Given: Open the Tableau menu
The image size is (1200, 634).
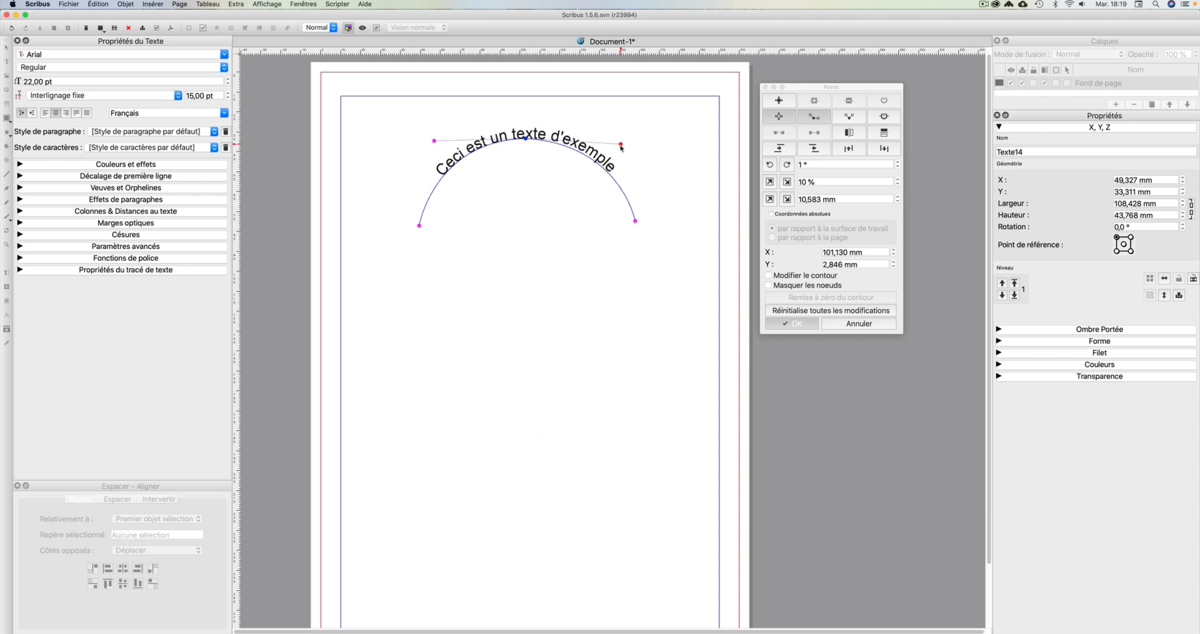Looking at the screenshot, I should tap(207, 4).
